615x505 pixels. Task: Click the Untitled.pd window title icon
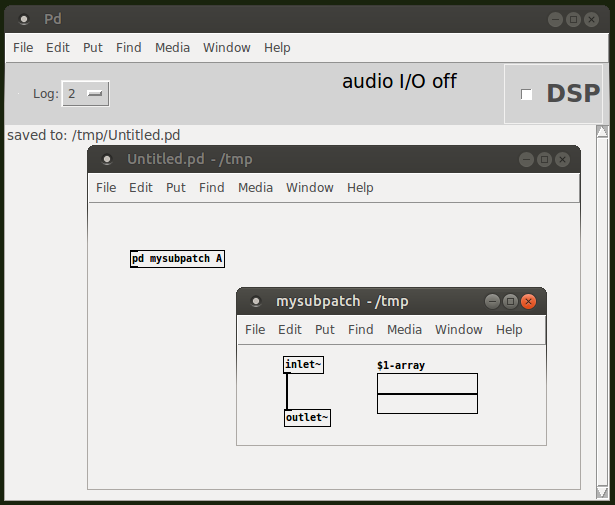click(107, 159)
